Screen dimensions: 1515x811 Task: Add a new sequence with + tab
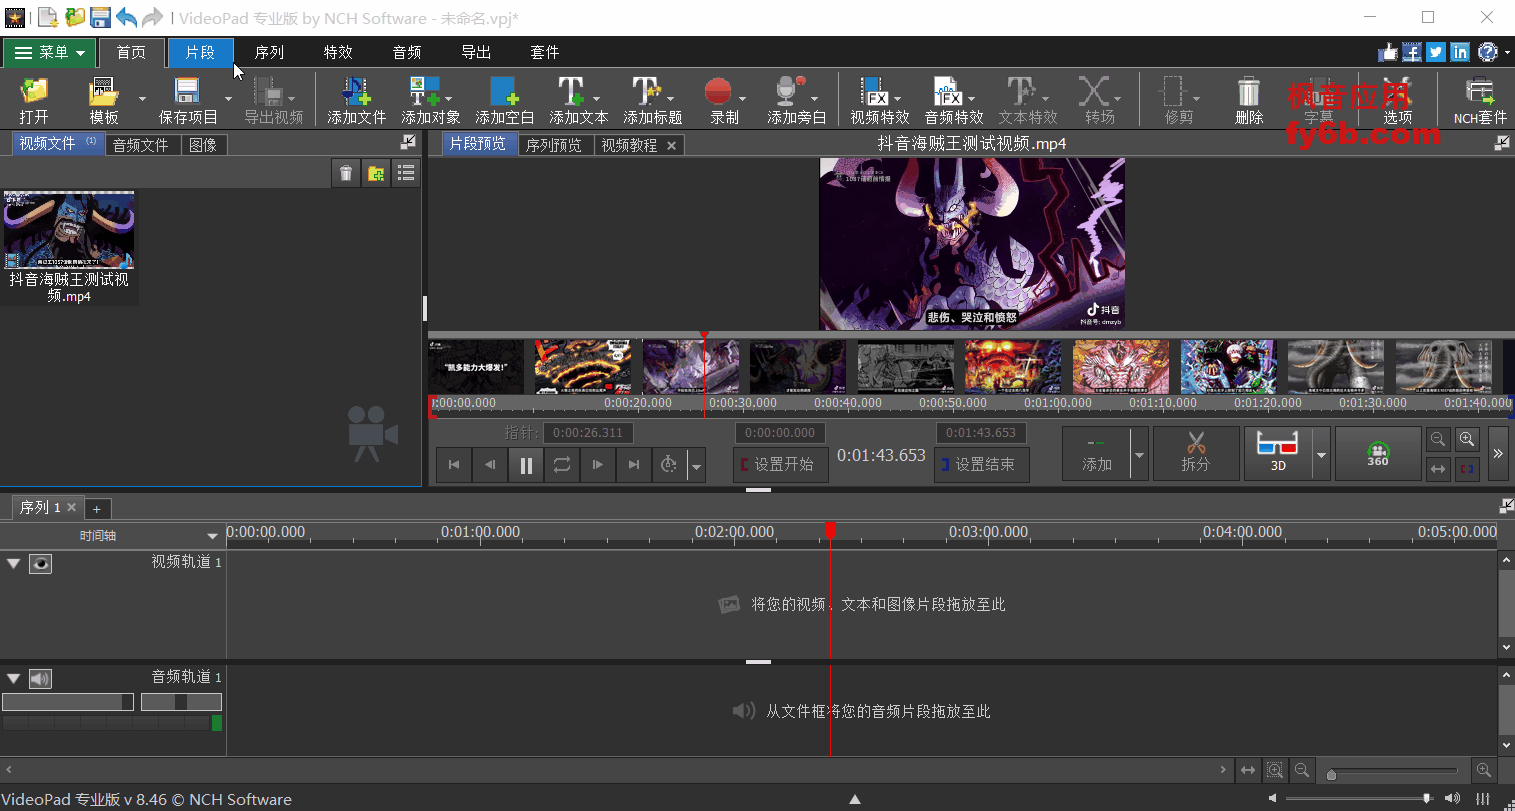coord(97,508)
